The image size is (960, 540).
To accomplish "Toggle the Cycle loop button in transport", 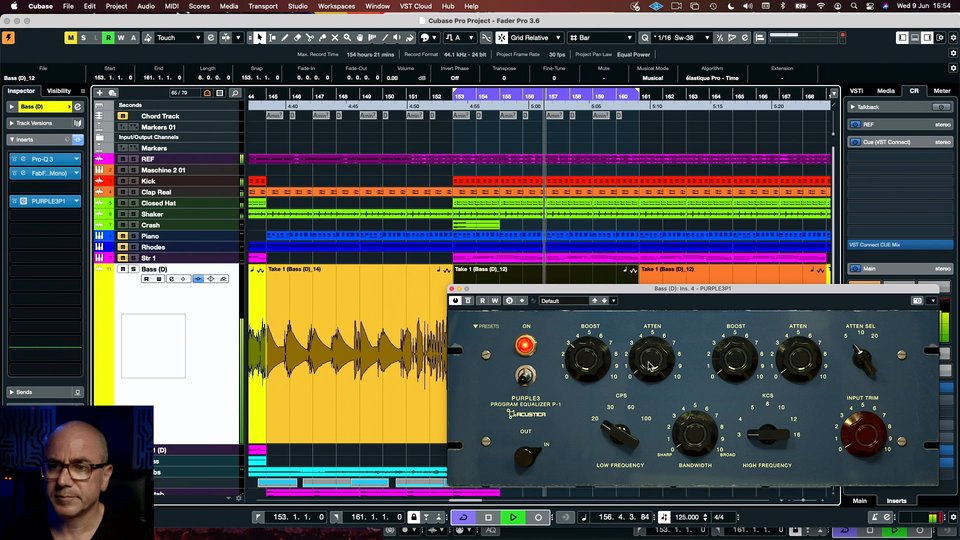I will (463, 517).
